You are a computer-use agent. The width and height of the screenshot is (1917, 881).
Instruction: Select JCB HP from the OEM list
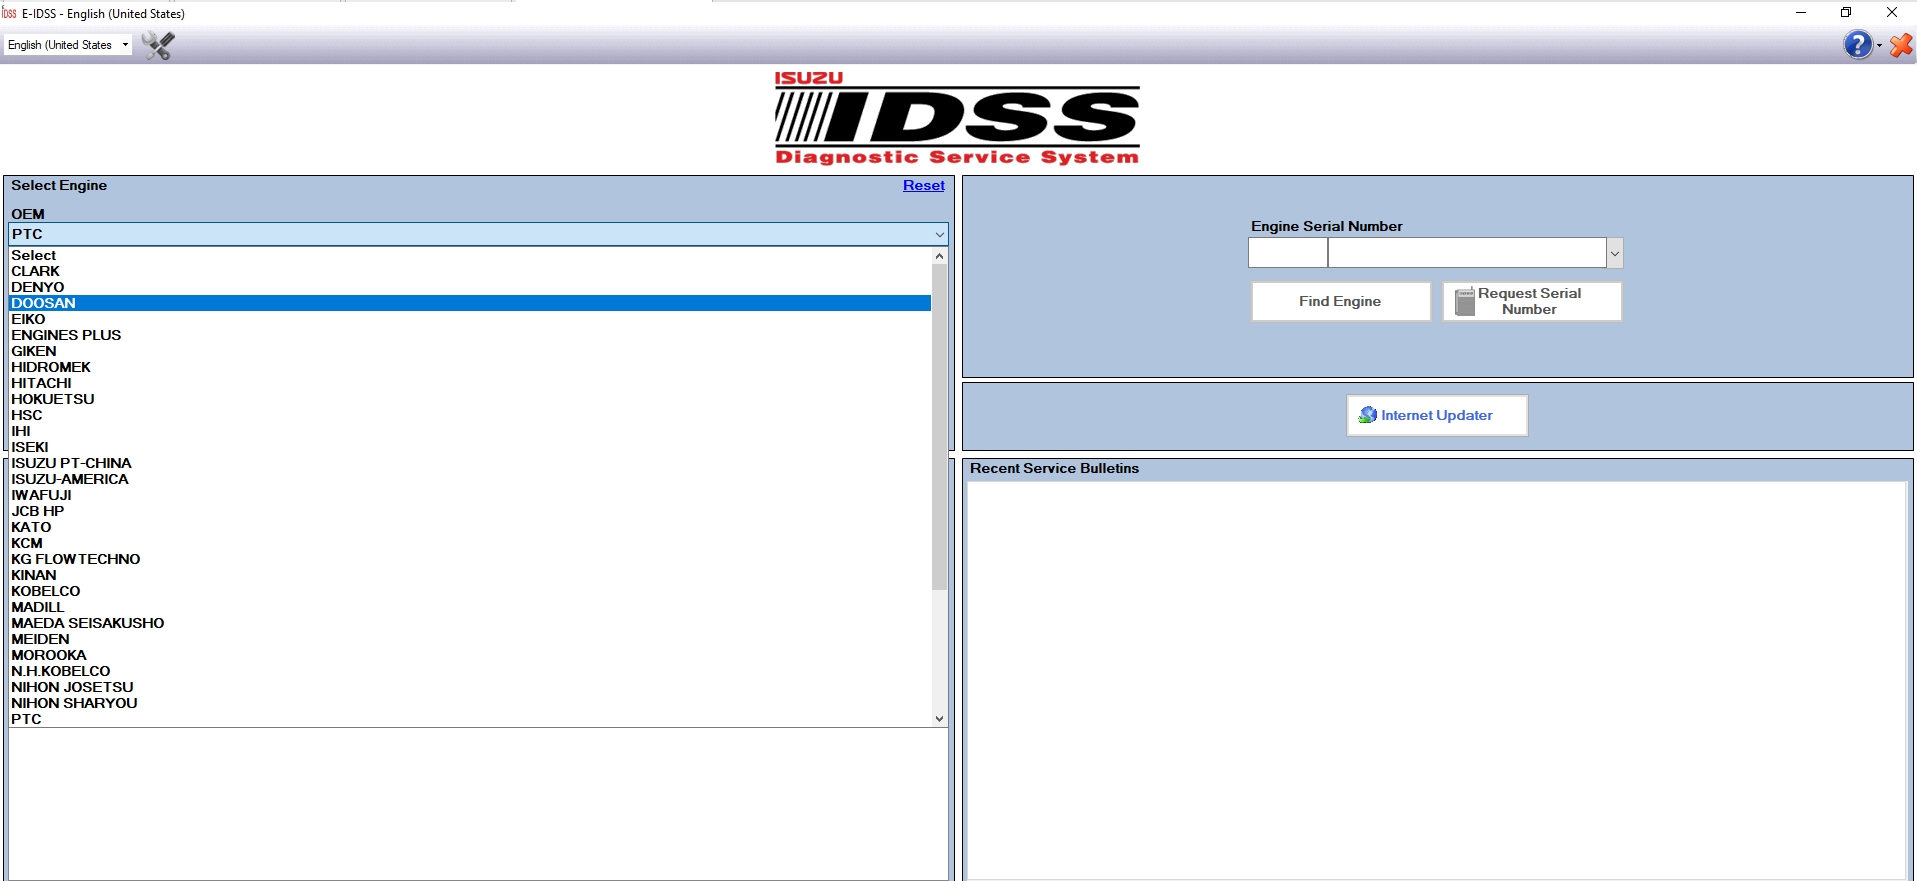(470, 511)
